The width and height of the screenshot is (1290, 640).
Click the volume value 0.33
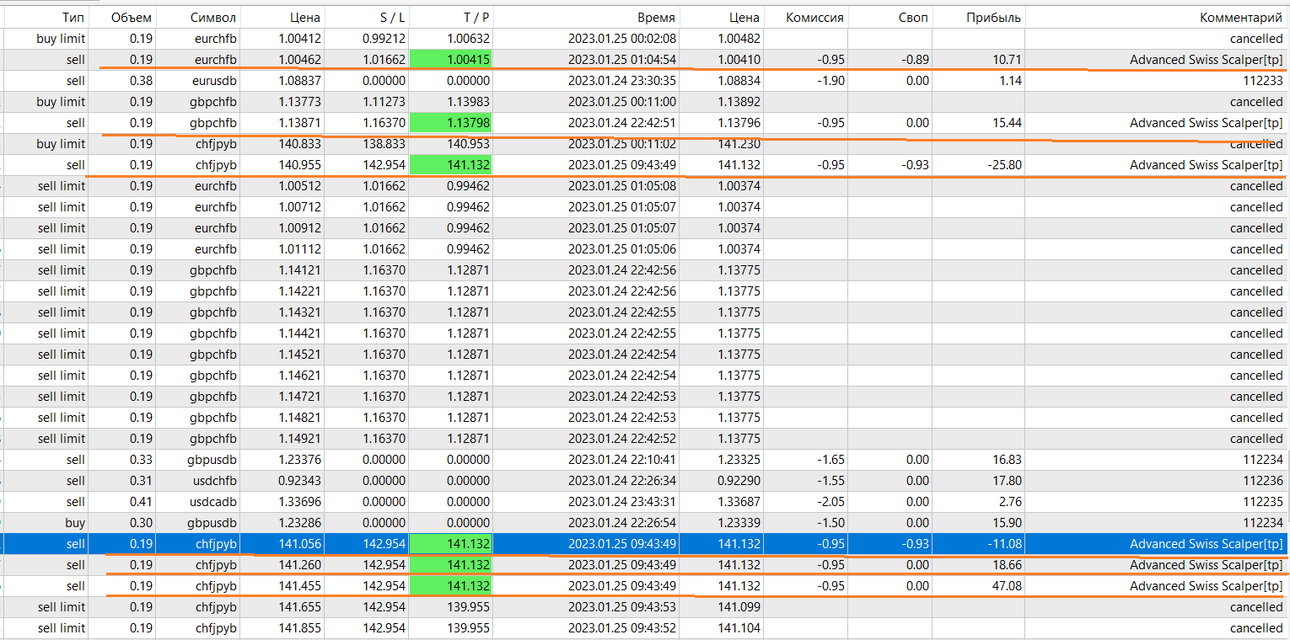(x=140, y=460)
